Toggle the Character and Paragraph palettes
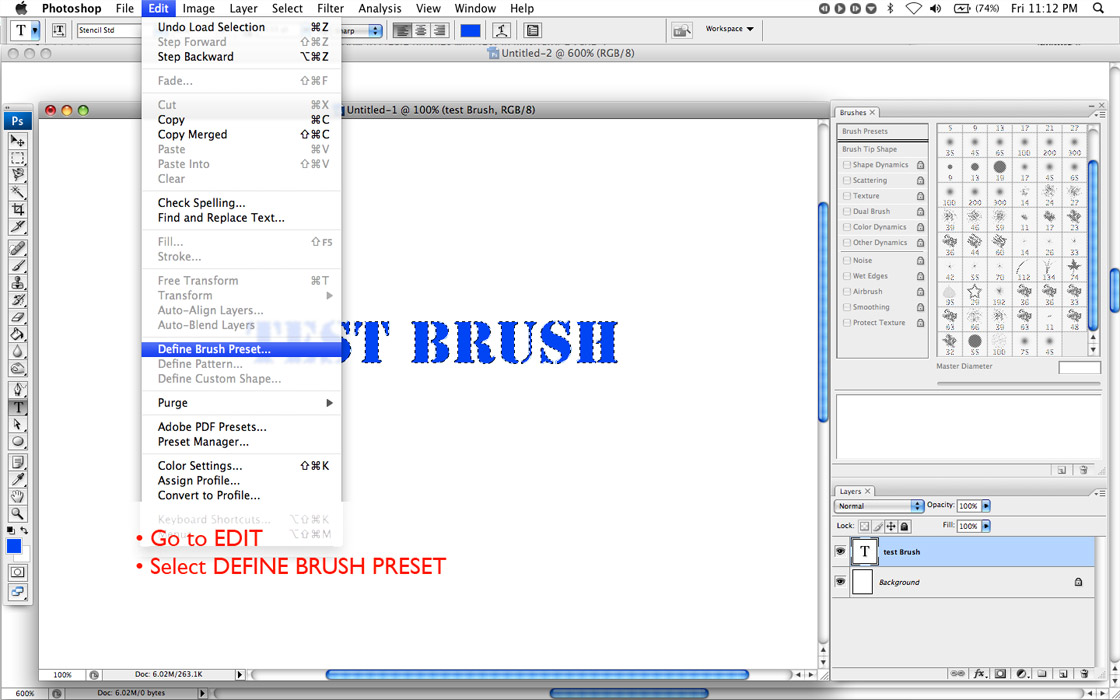The width and height of the screenshot is (1120, 700). tap(532, 31)
